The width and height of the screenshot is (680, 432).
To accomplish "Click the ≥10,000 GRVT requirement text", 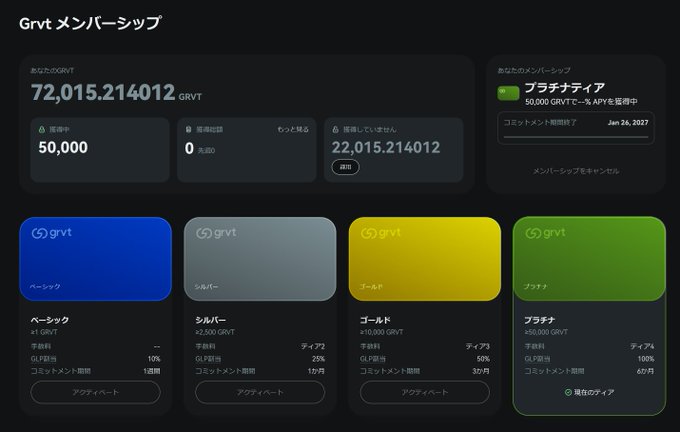I will click(x=381, y=332).
